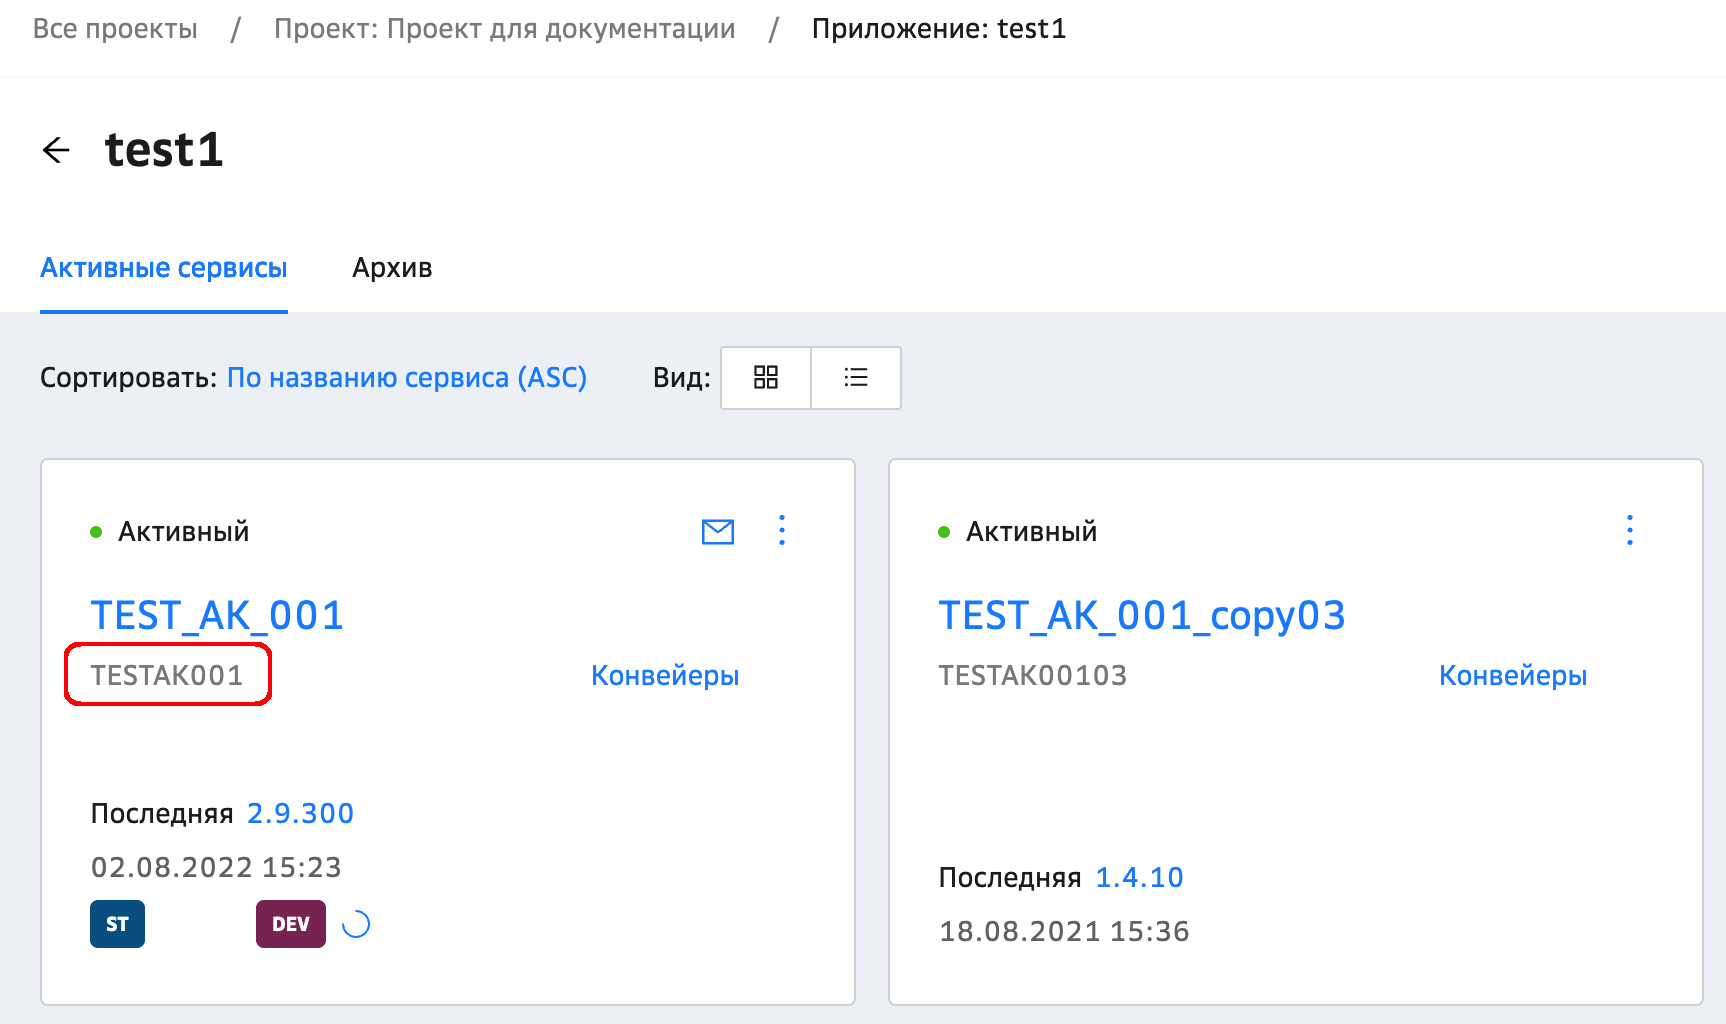Open Конвейеры for TEST_AK_001

pos(665,675)
